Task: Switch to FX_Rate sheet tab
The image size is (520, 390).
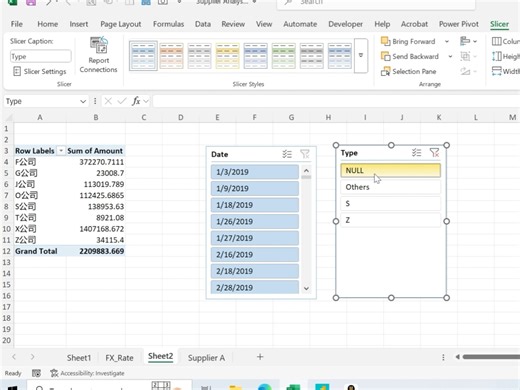Action: (x=119, y=358)
